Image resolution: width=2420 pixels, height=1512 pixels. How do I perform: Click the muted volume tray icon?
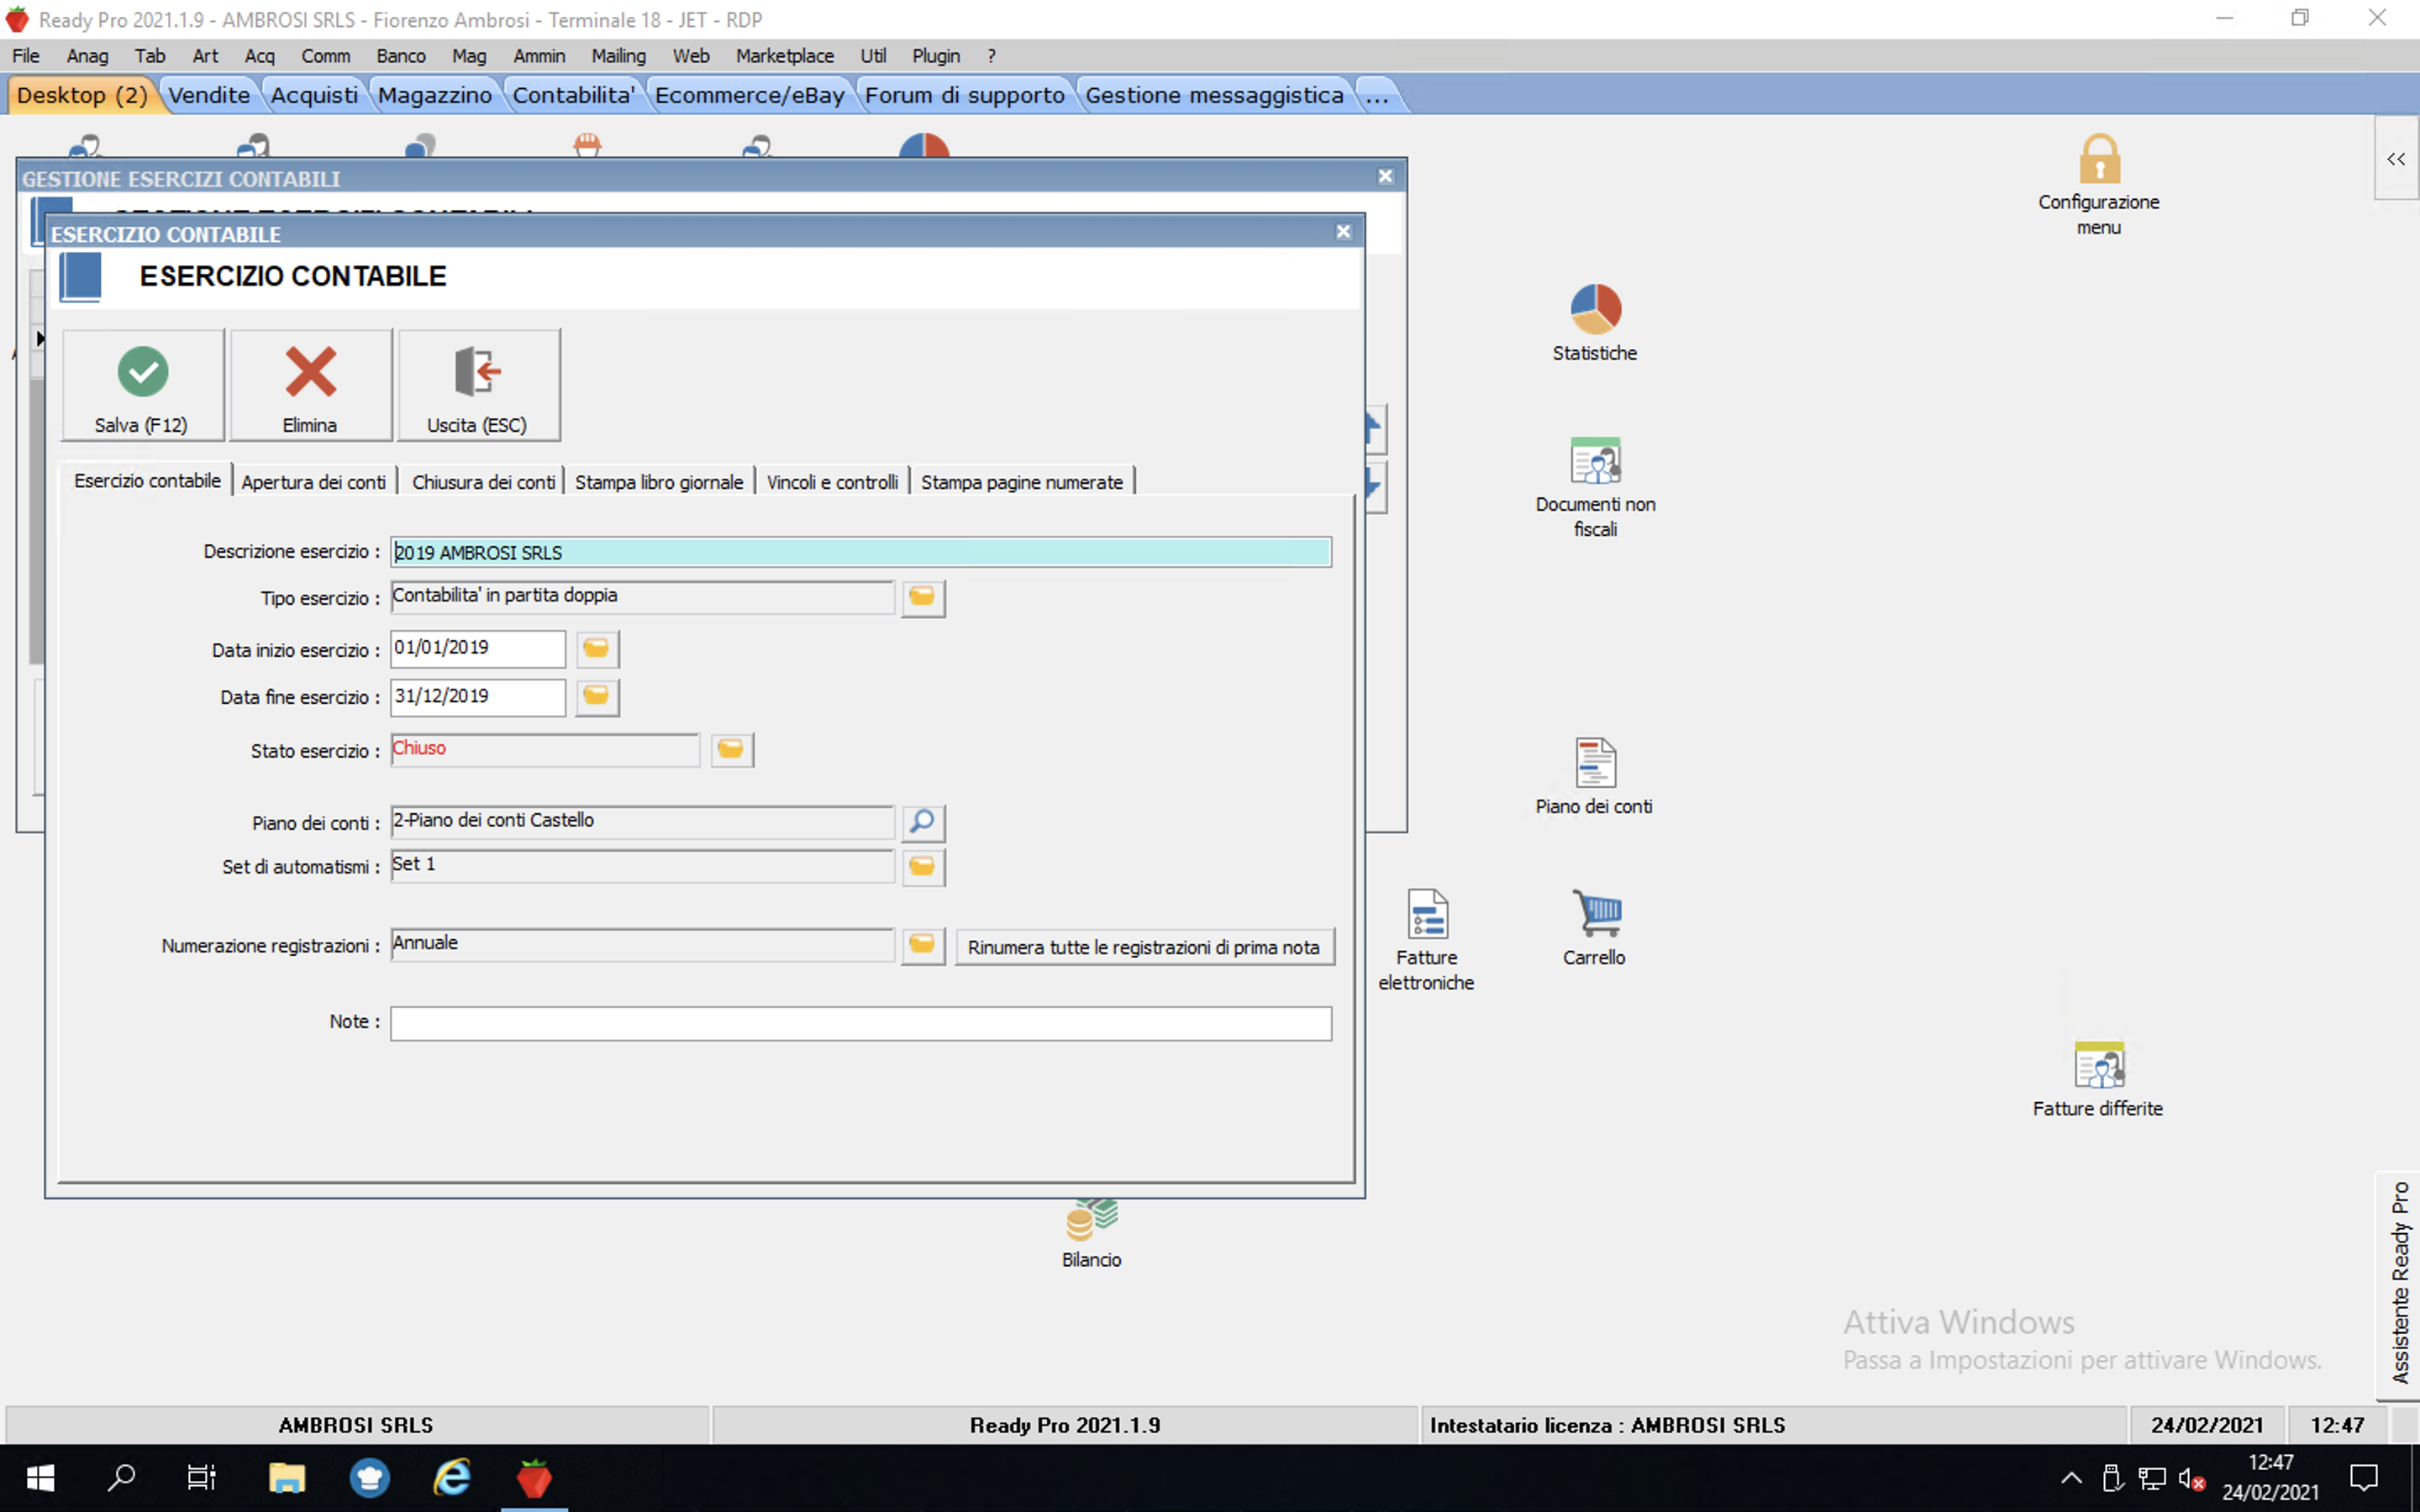pyautogui.click(x=2192, y=1478)
